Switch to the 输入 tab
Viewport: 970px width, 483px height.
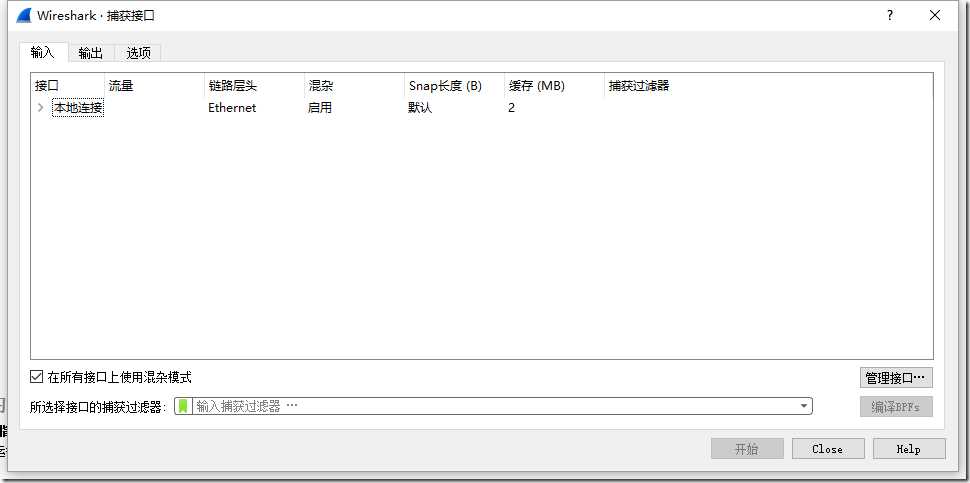click(x=43, y=53)
